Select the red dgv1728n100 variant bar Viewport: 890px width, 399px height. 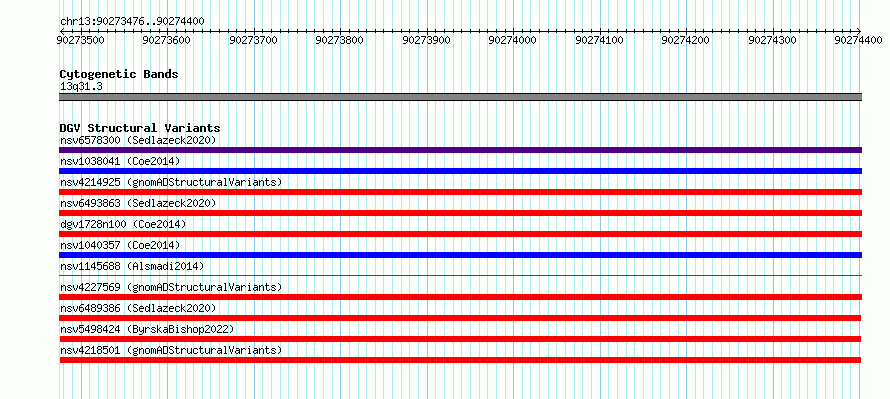coord(460,234)
